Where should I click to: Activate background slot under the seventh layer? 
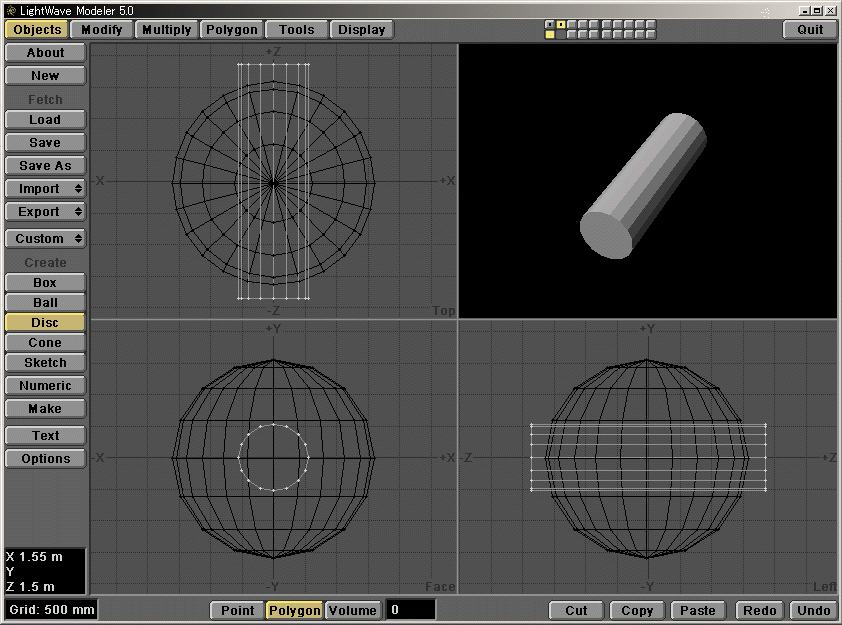[617, 34]
